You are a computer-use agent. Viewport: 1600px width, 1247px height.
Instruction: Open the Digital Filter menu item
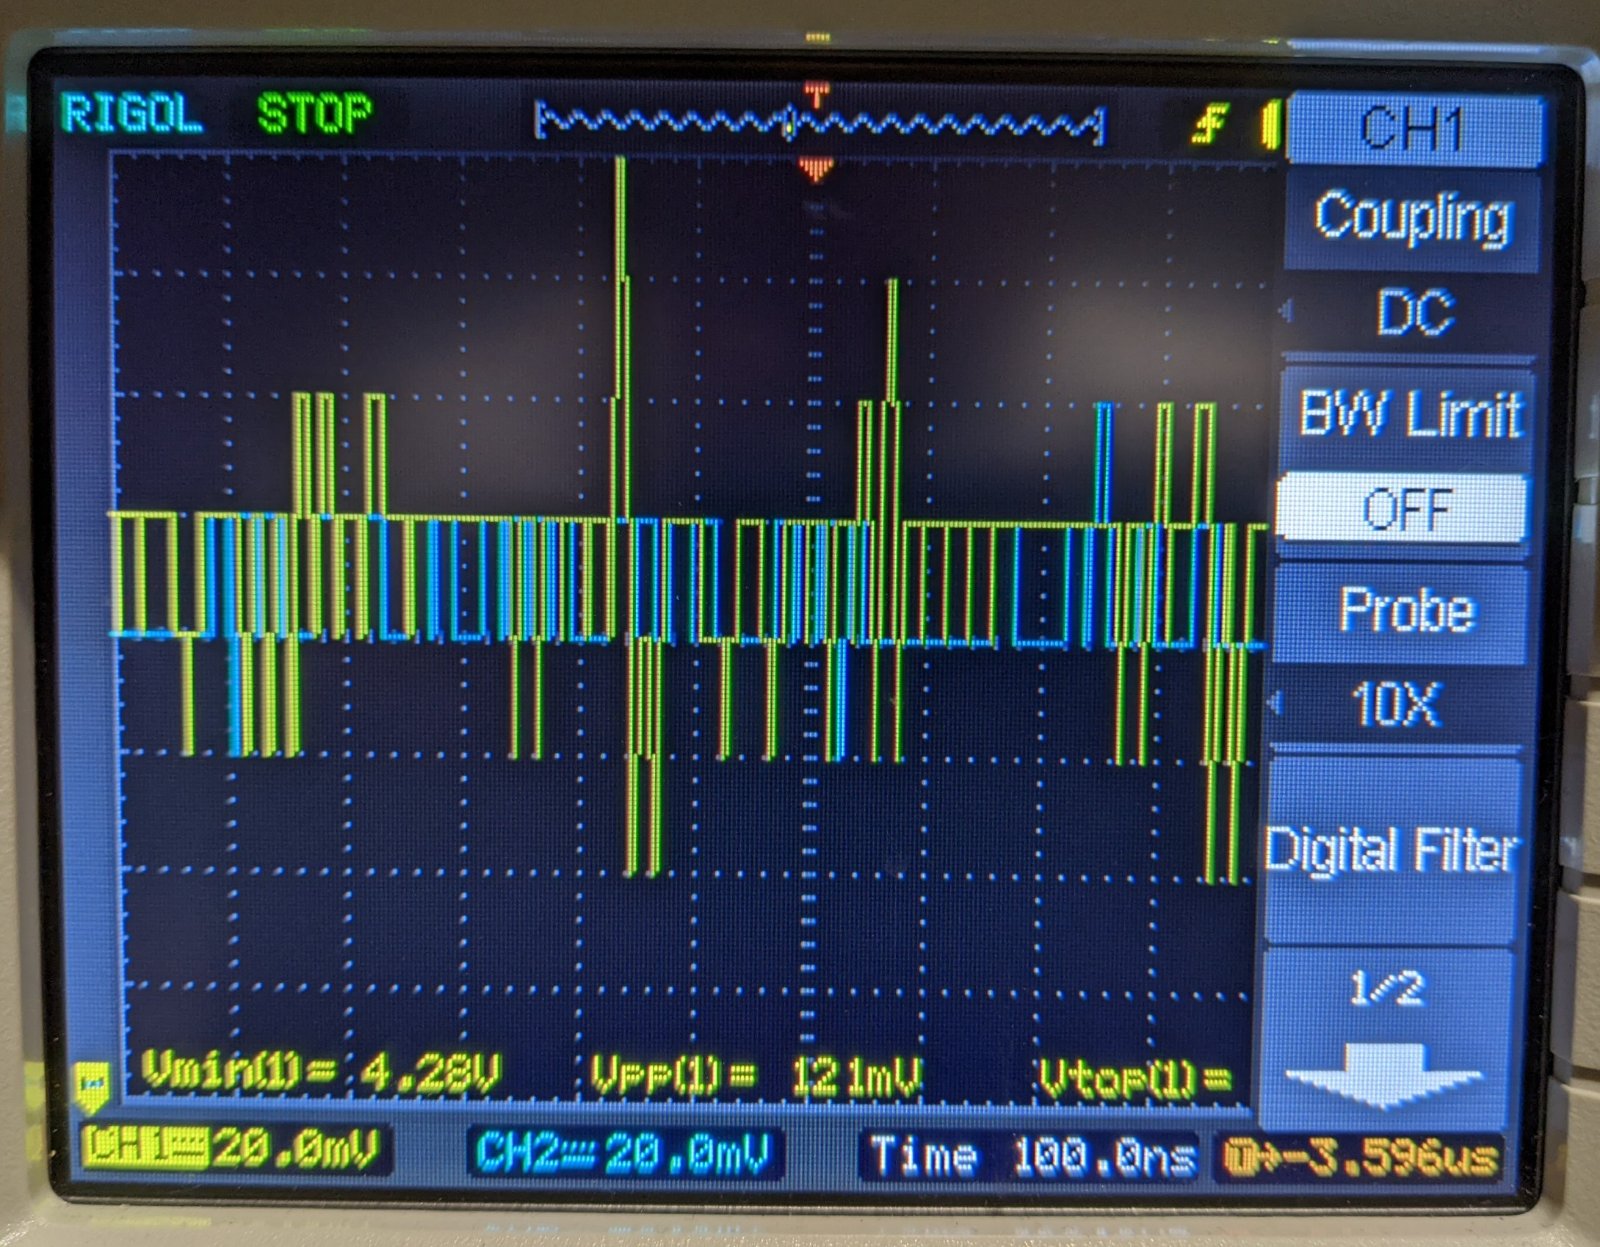coord(1392,851)
